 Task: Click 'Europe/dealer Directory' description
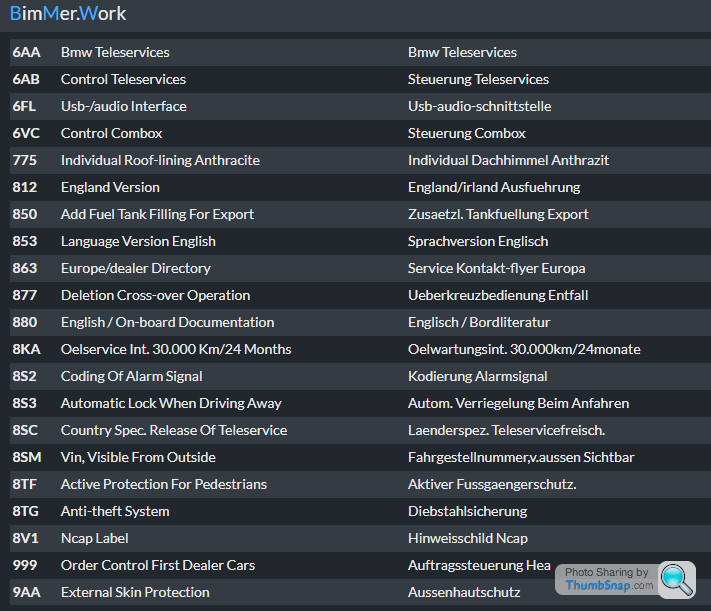coord(136,268)
